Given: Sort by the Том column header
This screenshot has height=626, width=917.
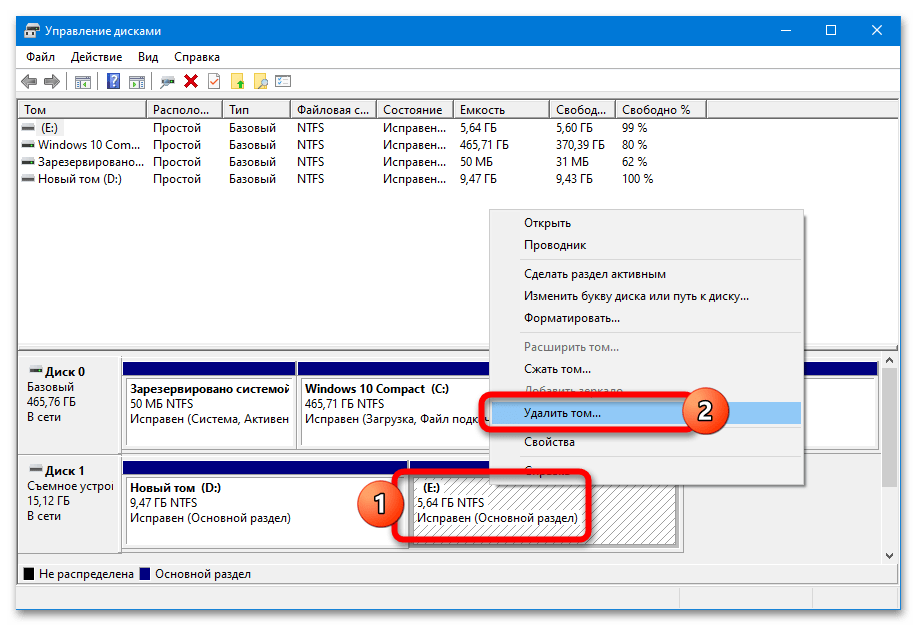Looking at the screenshot, I should click(82, 109).
